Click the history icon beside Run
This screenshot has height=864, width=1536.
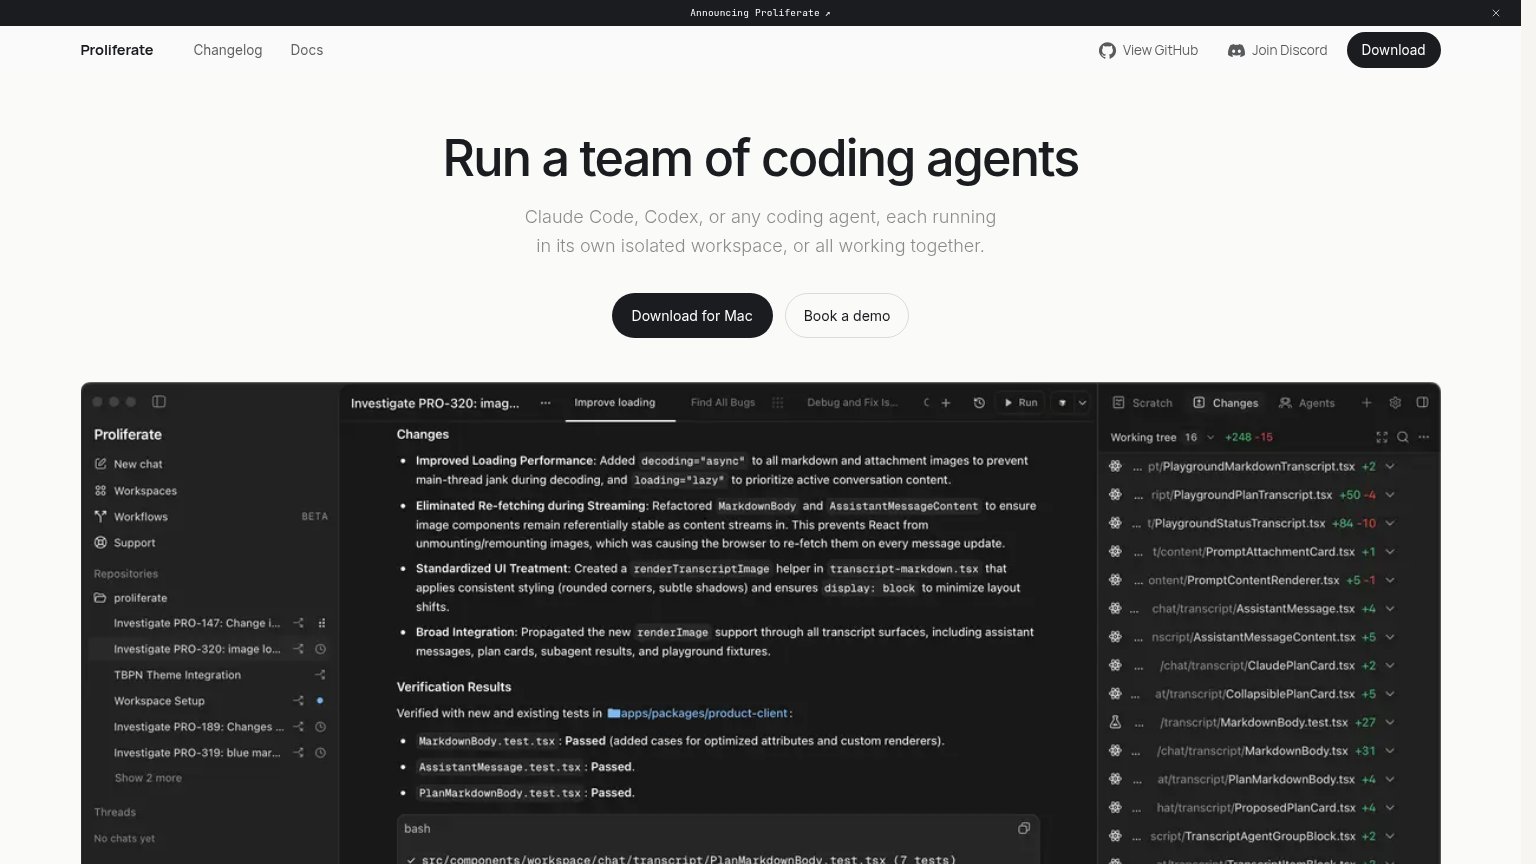coord(979,403)
